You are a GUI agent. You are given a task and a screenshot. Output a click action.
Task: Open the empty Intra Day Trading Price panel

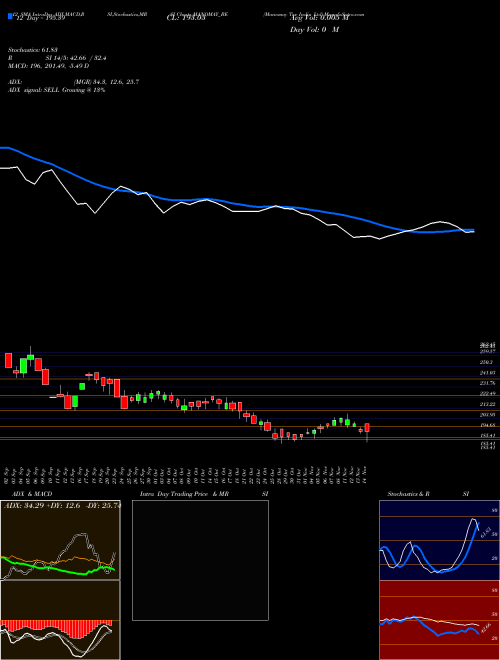pos(200,560)
